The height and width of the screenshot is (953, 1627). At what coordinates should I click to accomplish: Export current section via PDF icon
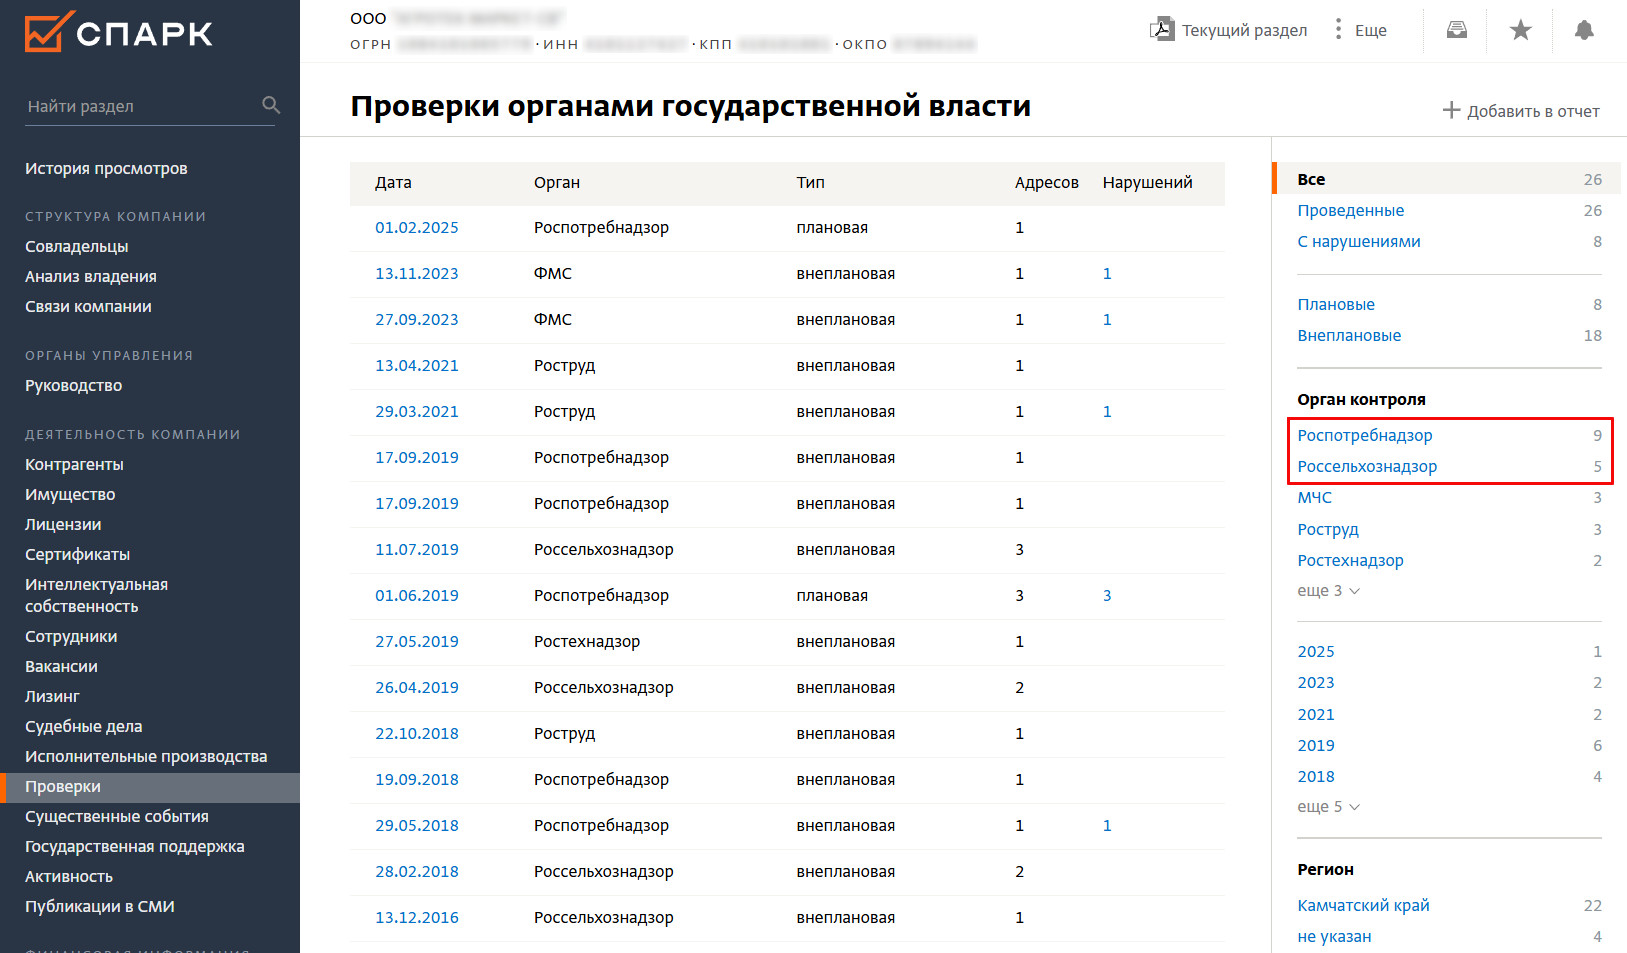point(1161,30)
